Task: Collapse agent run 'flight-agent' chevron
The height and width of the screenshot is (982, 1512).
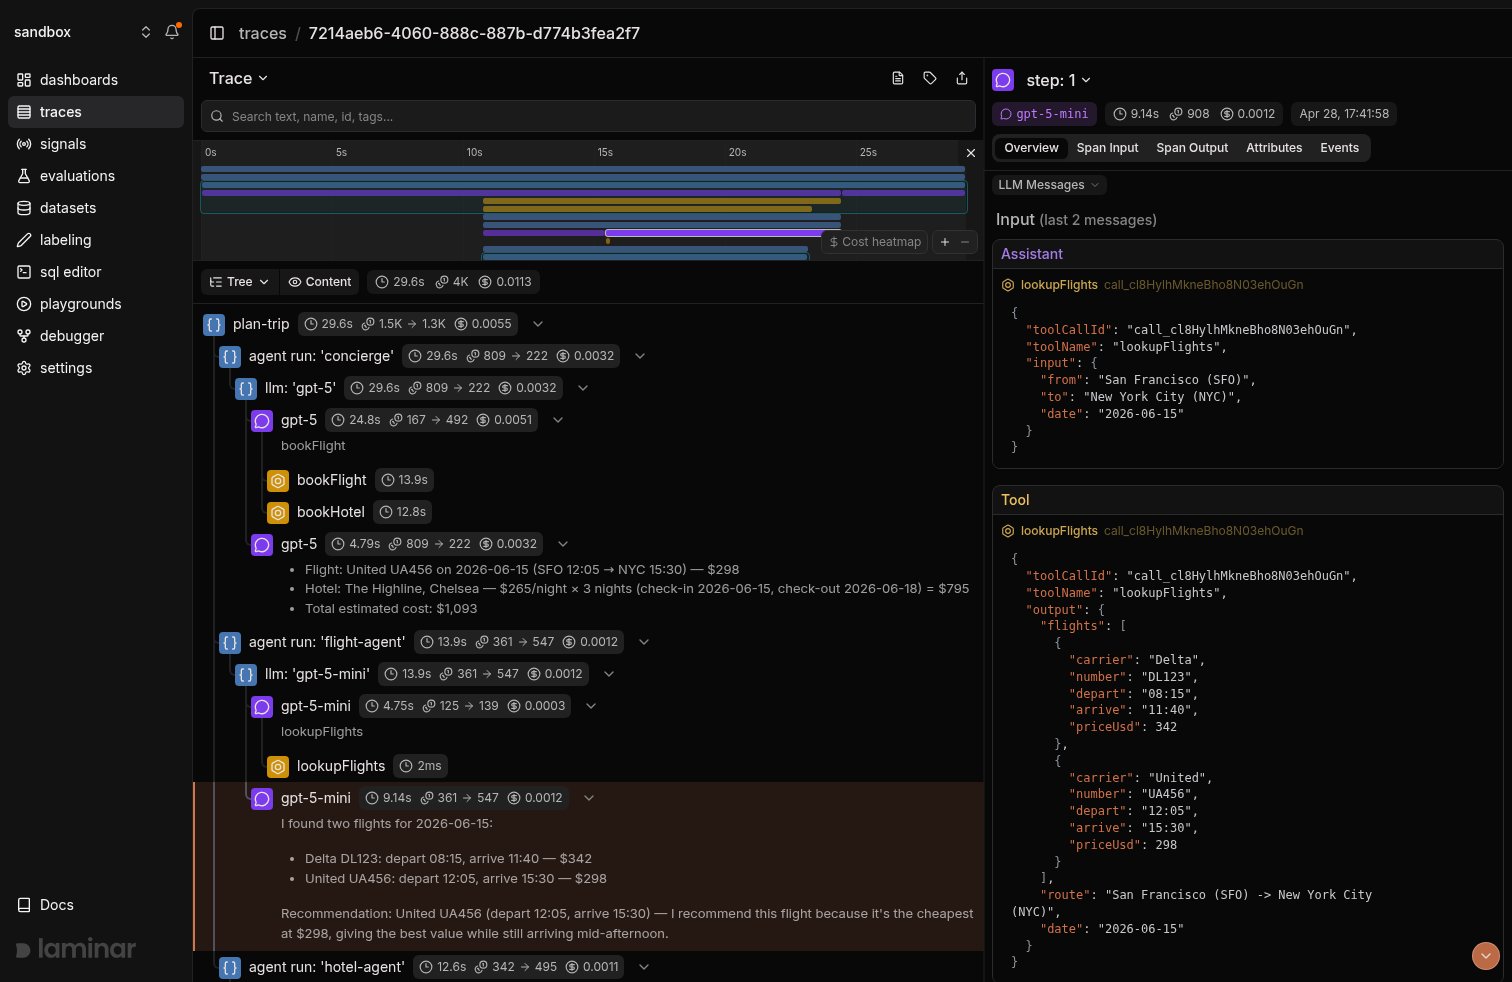Action: [x=644, y=642]
